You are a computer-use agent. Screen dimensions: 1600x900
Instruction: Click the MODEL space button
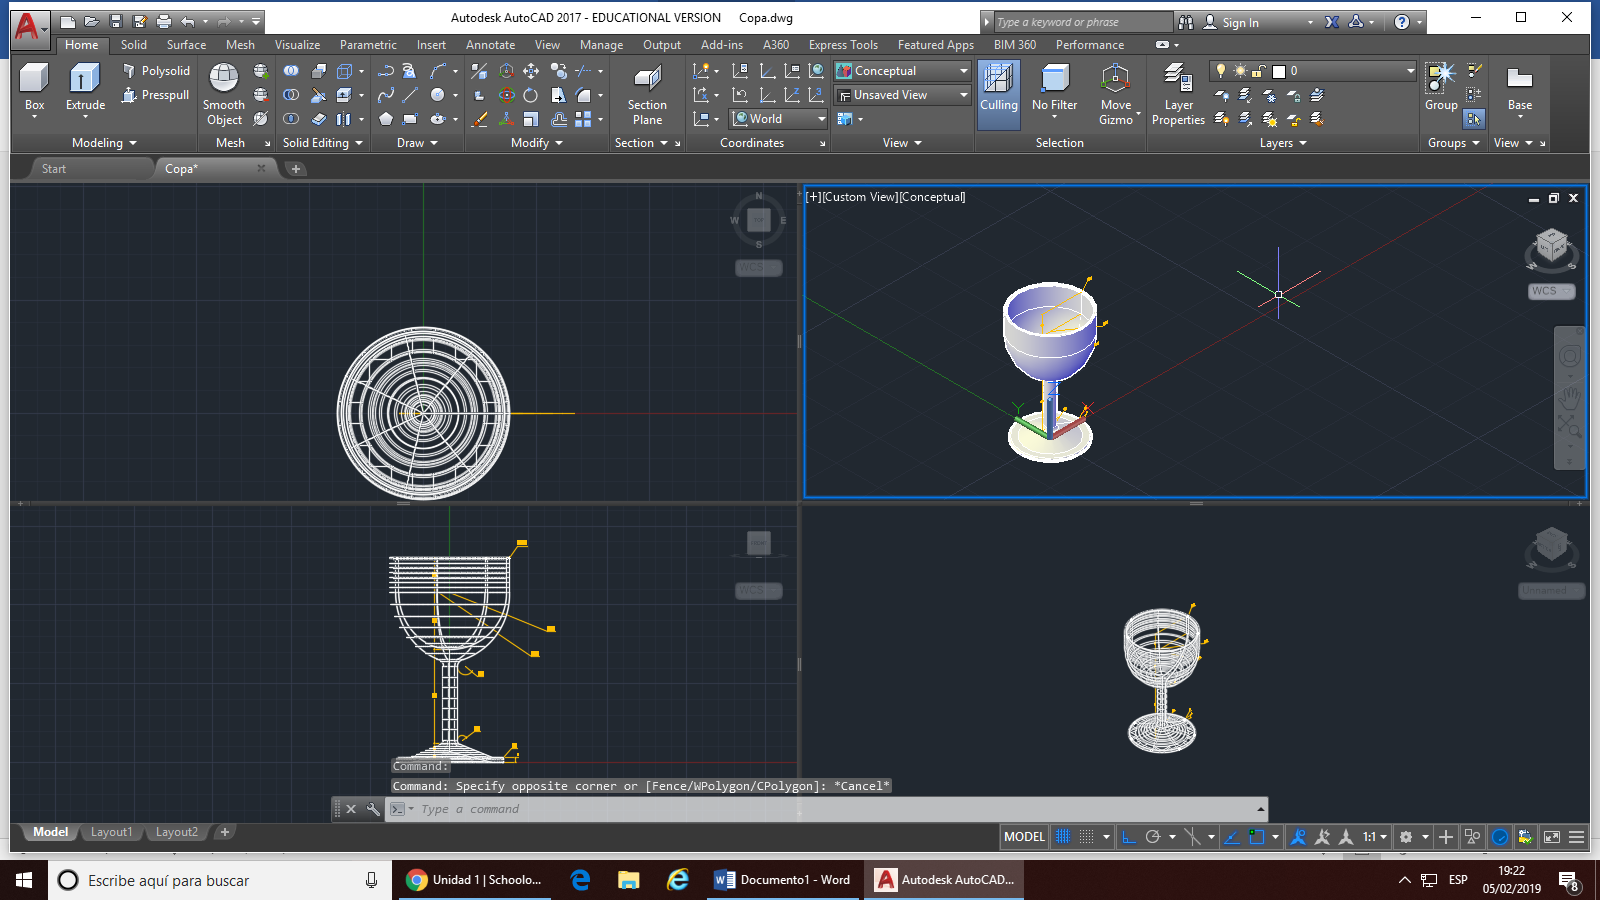pyautogui.click(x=1024, y=837)
